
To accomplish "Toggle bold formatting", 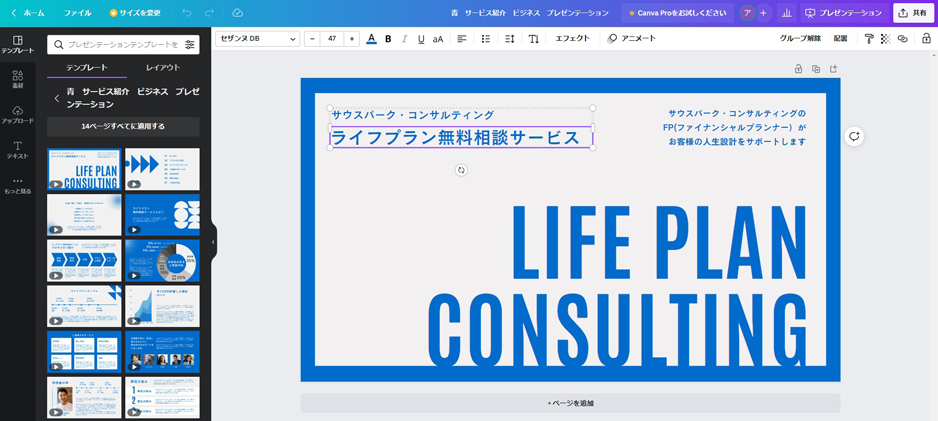I will click(388, 38).
